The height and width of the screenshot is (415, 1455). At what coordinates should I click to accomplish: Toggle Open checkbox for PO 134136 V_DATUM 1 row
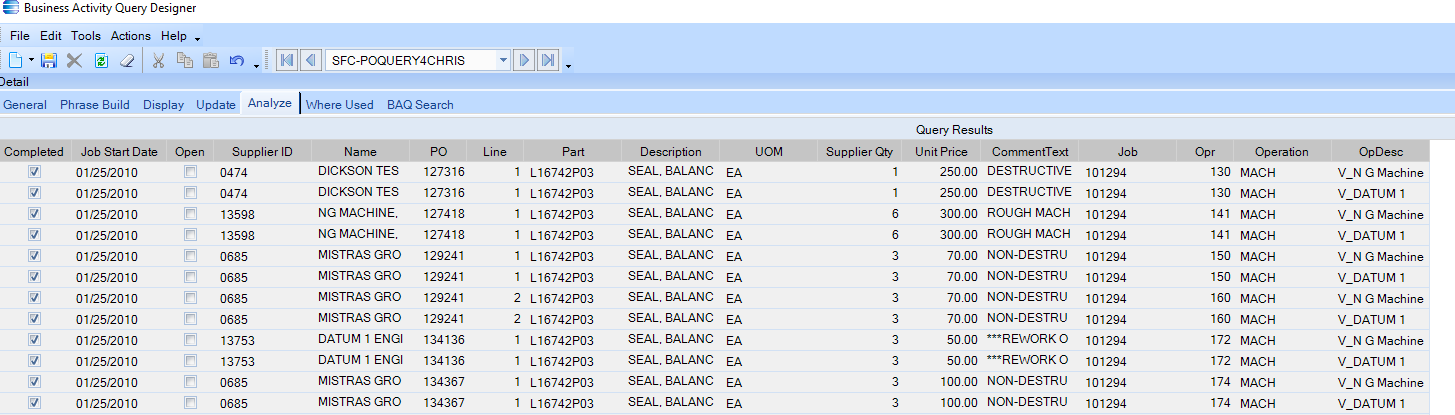(191, 361)
